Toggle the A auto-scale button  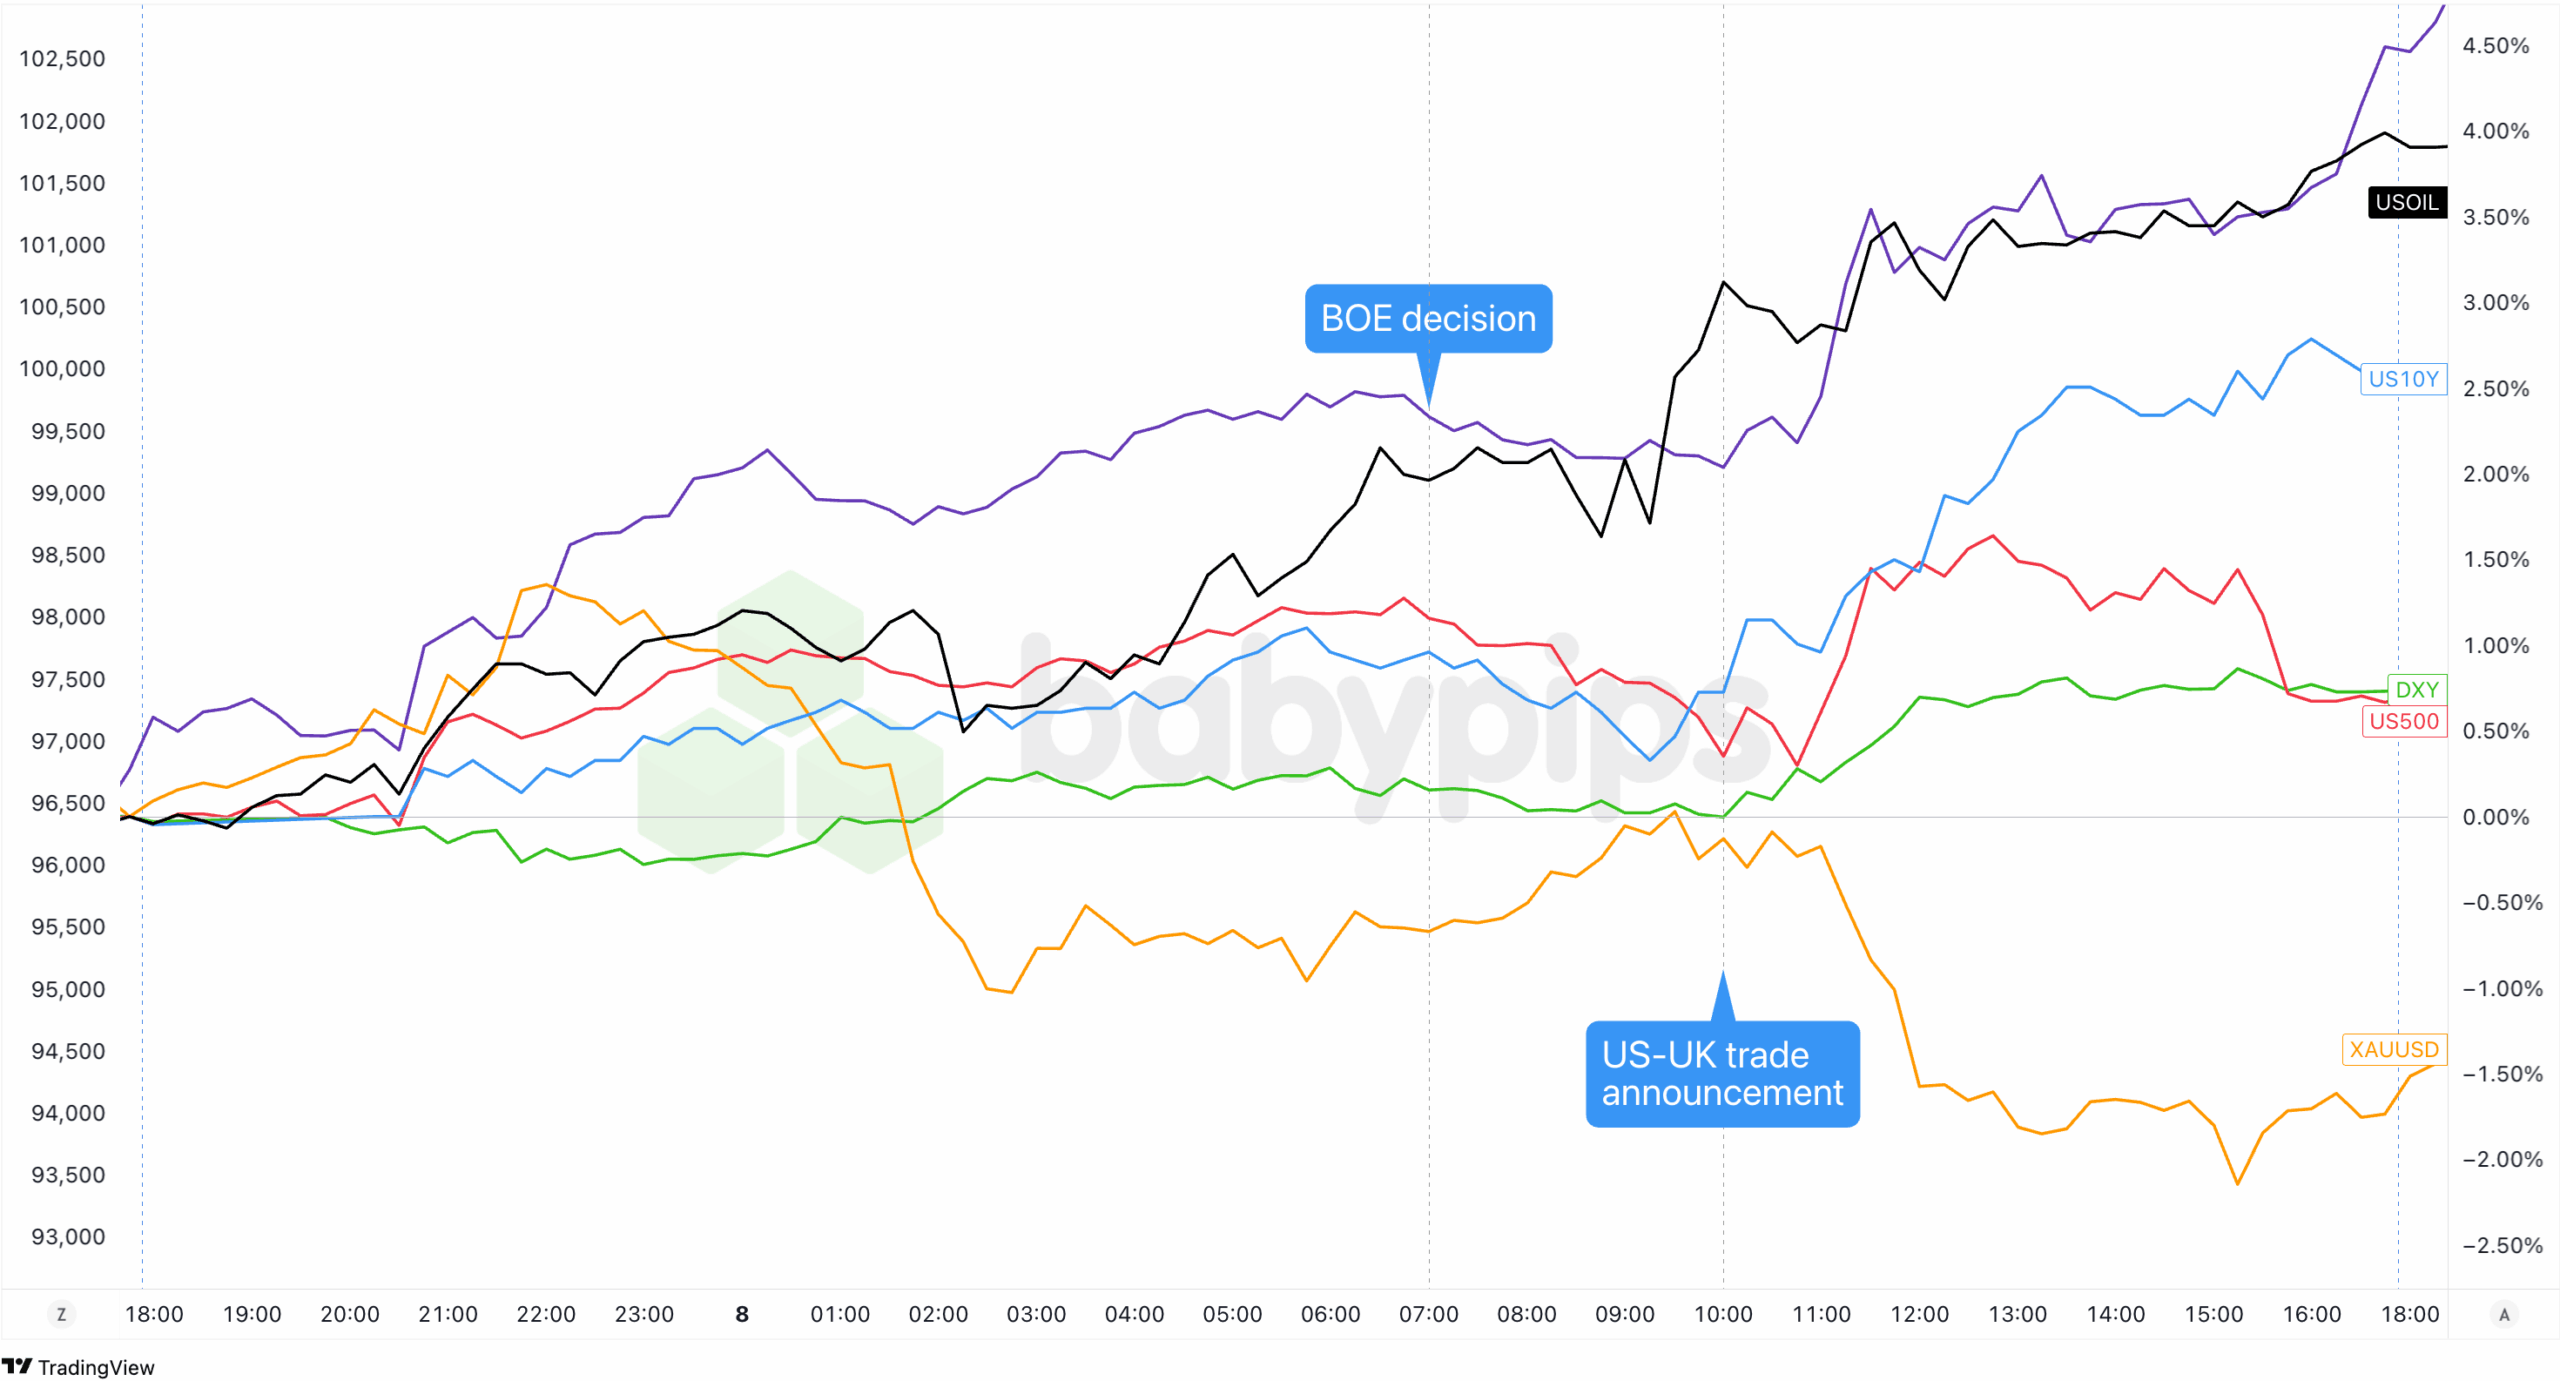pos(2504,1314)
